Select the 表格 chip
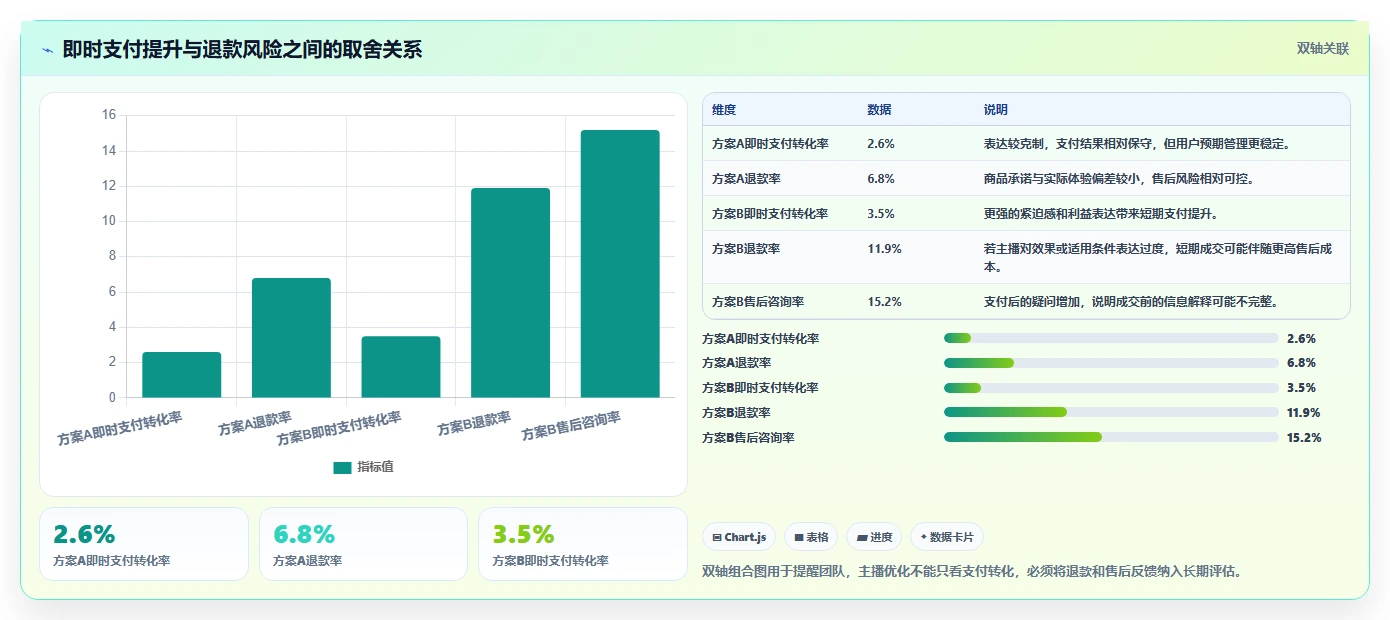The width and height of the screenshot is (1390, 620). click(x=811, y=537)
